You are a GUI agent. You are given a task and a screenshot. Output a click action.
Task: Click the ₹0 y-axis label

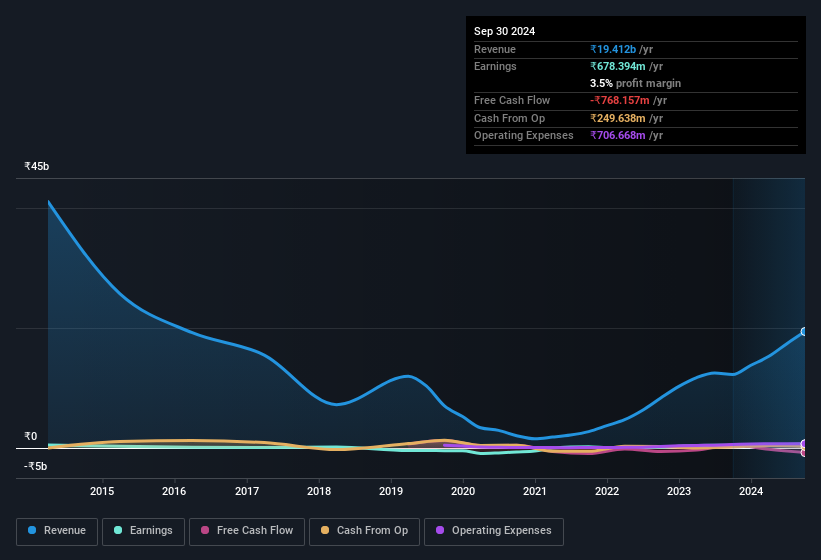[30, 436]
